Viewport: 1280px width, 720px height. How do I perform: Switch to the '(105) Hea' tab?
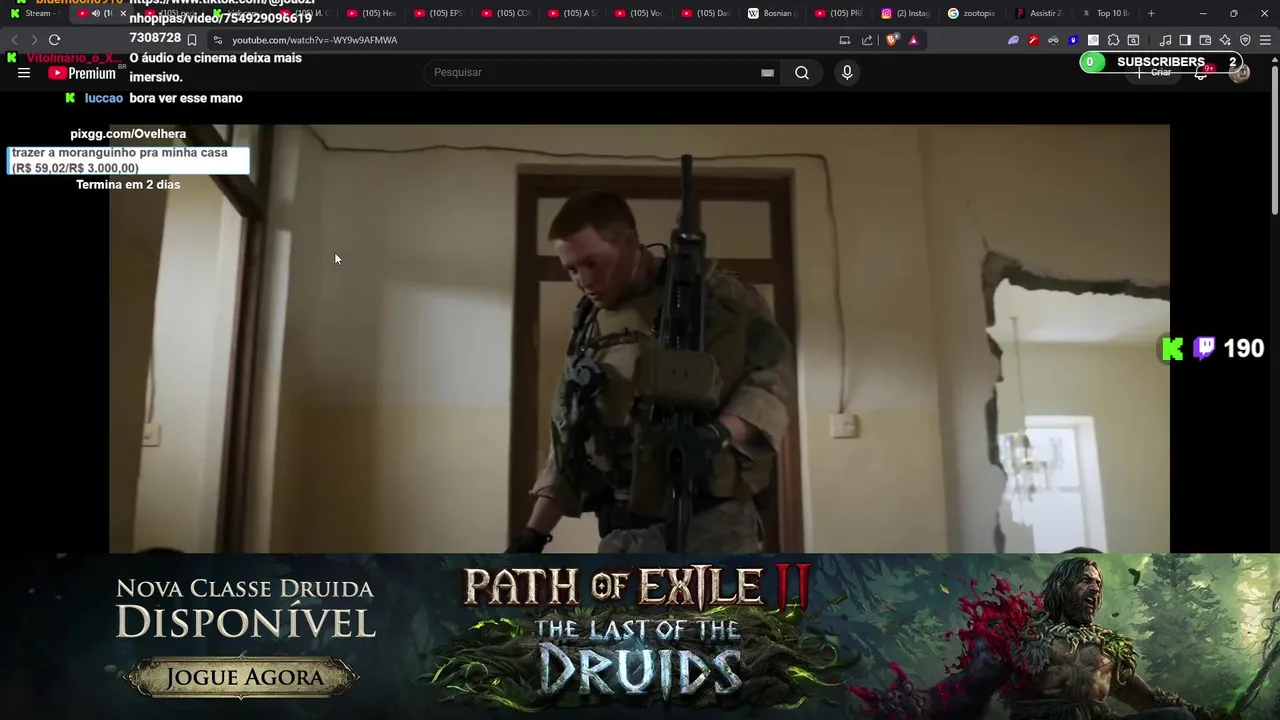pyautogui.click(x=371, y=13)
